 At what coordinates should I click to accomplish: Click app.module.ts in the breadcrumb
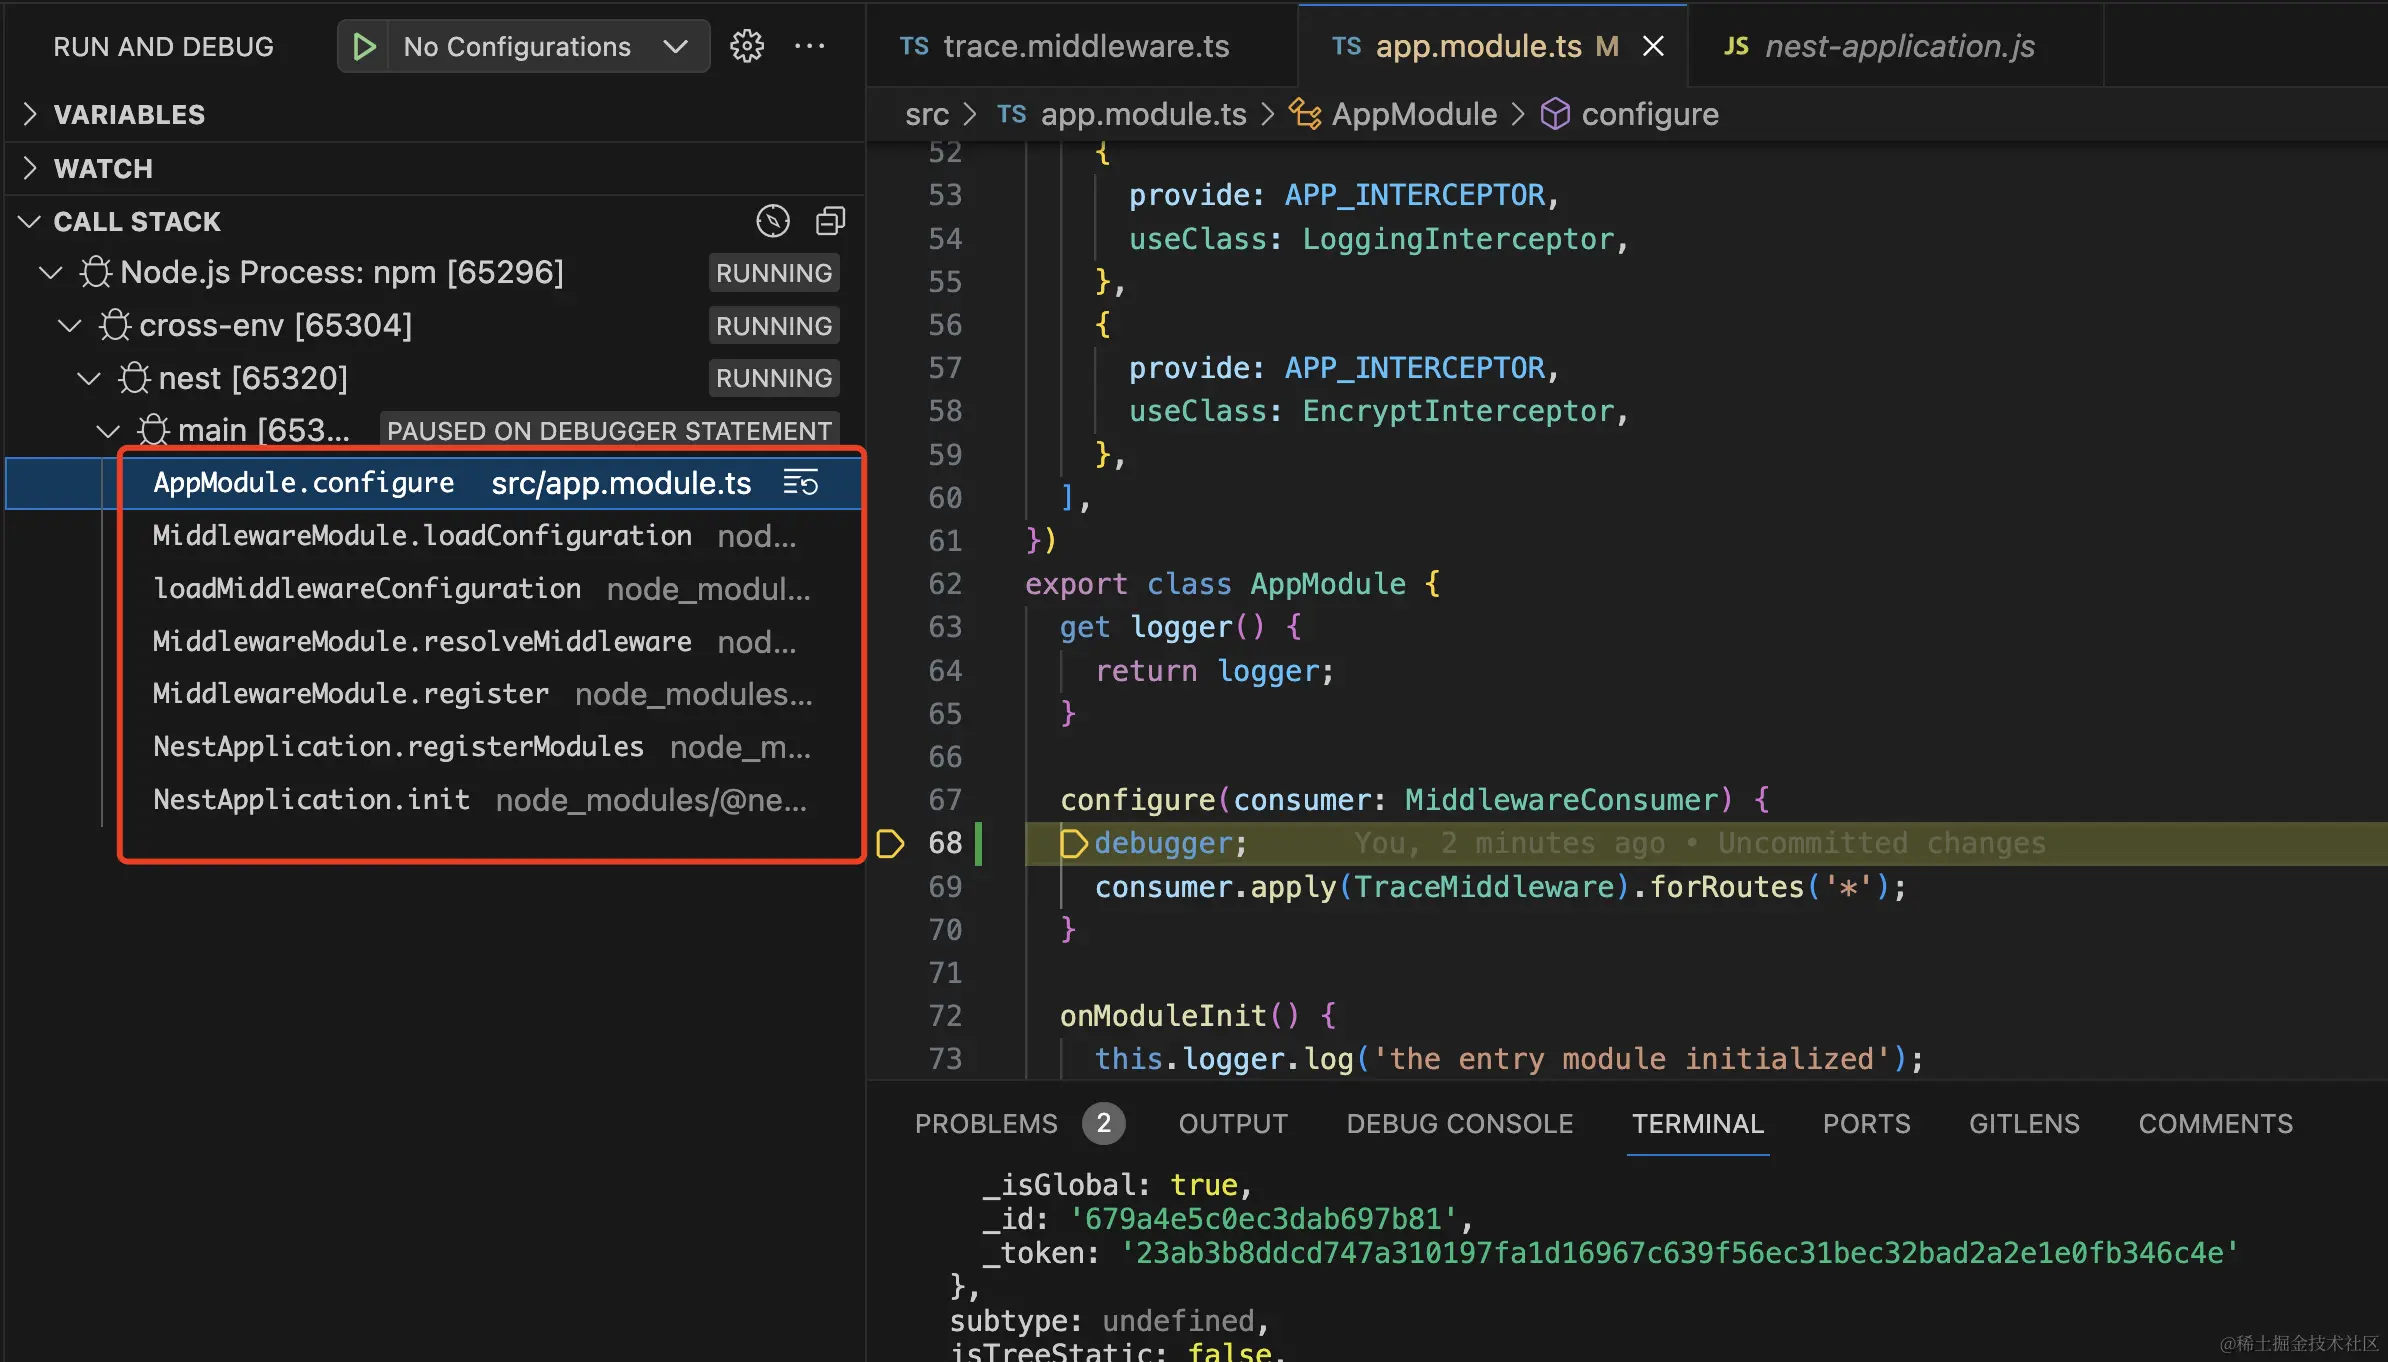pos(1143,114)
